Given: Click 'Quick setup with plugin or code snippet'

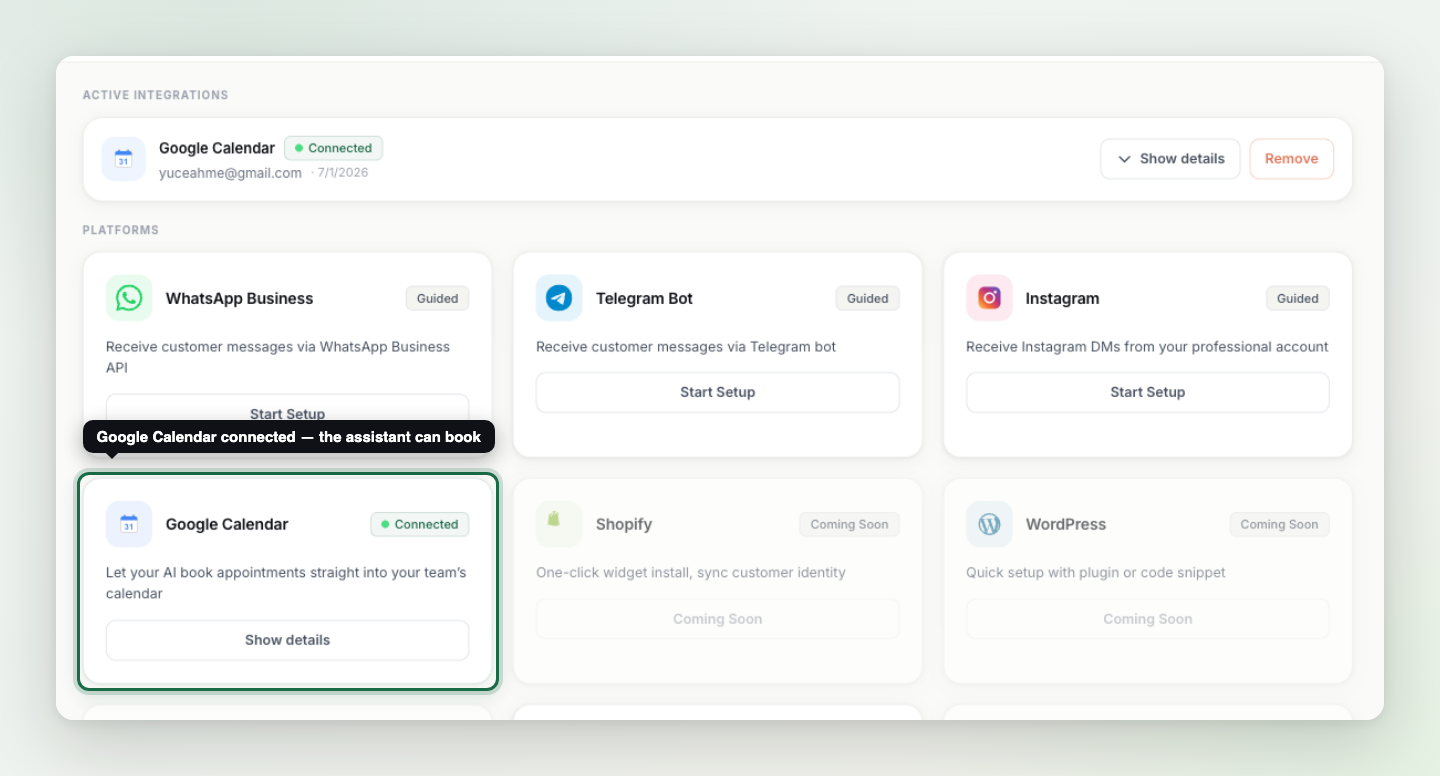Looking at the screenshot, I should click(1096, 573).
